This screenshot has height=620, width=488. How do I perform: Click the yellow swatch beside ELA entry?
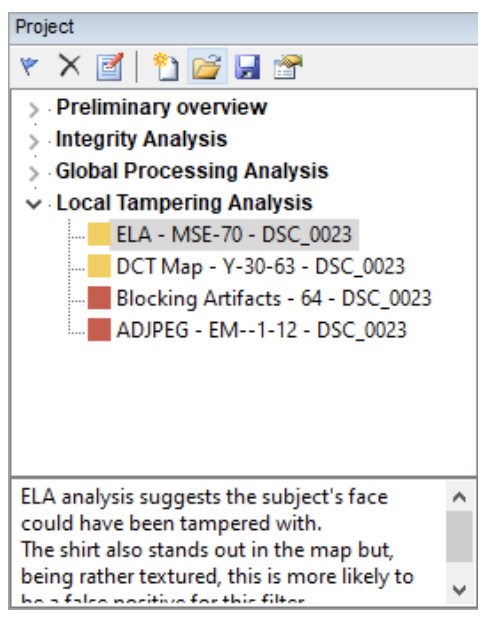[99, 234]
